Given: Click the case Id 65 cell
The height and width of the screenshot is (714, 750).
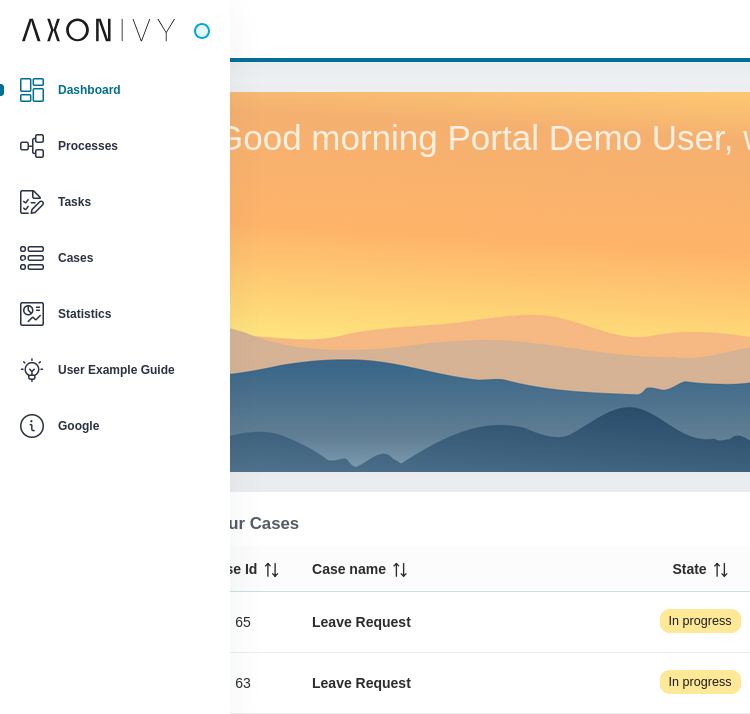Looking at the screenshot, I should coord(243,622).
